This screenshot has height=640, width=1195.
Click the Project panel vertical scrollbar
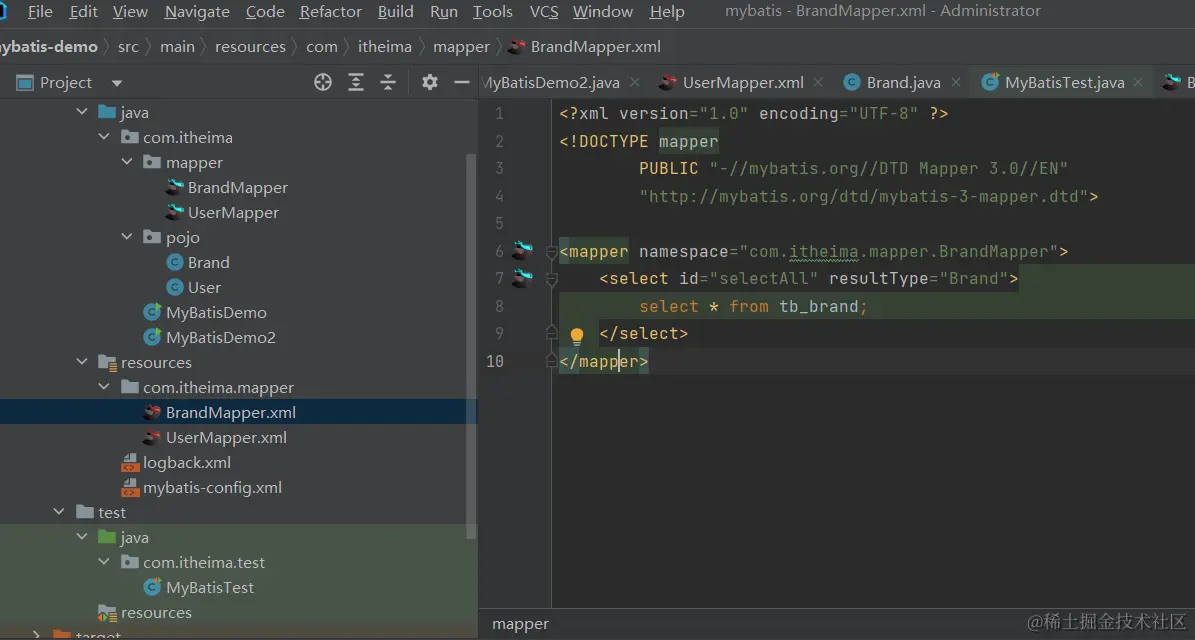472,347
